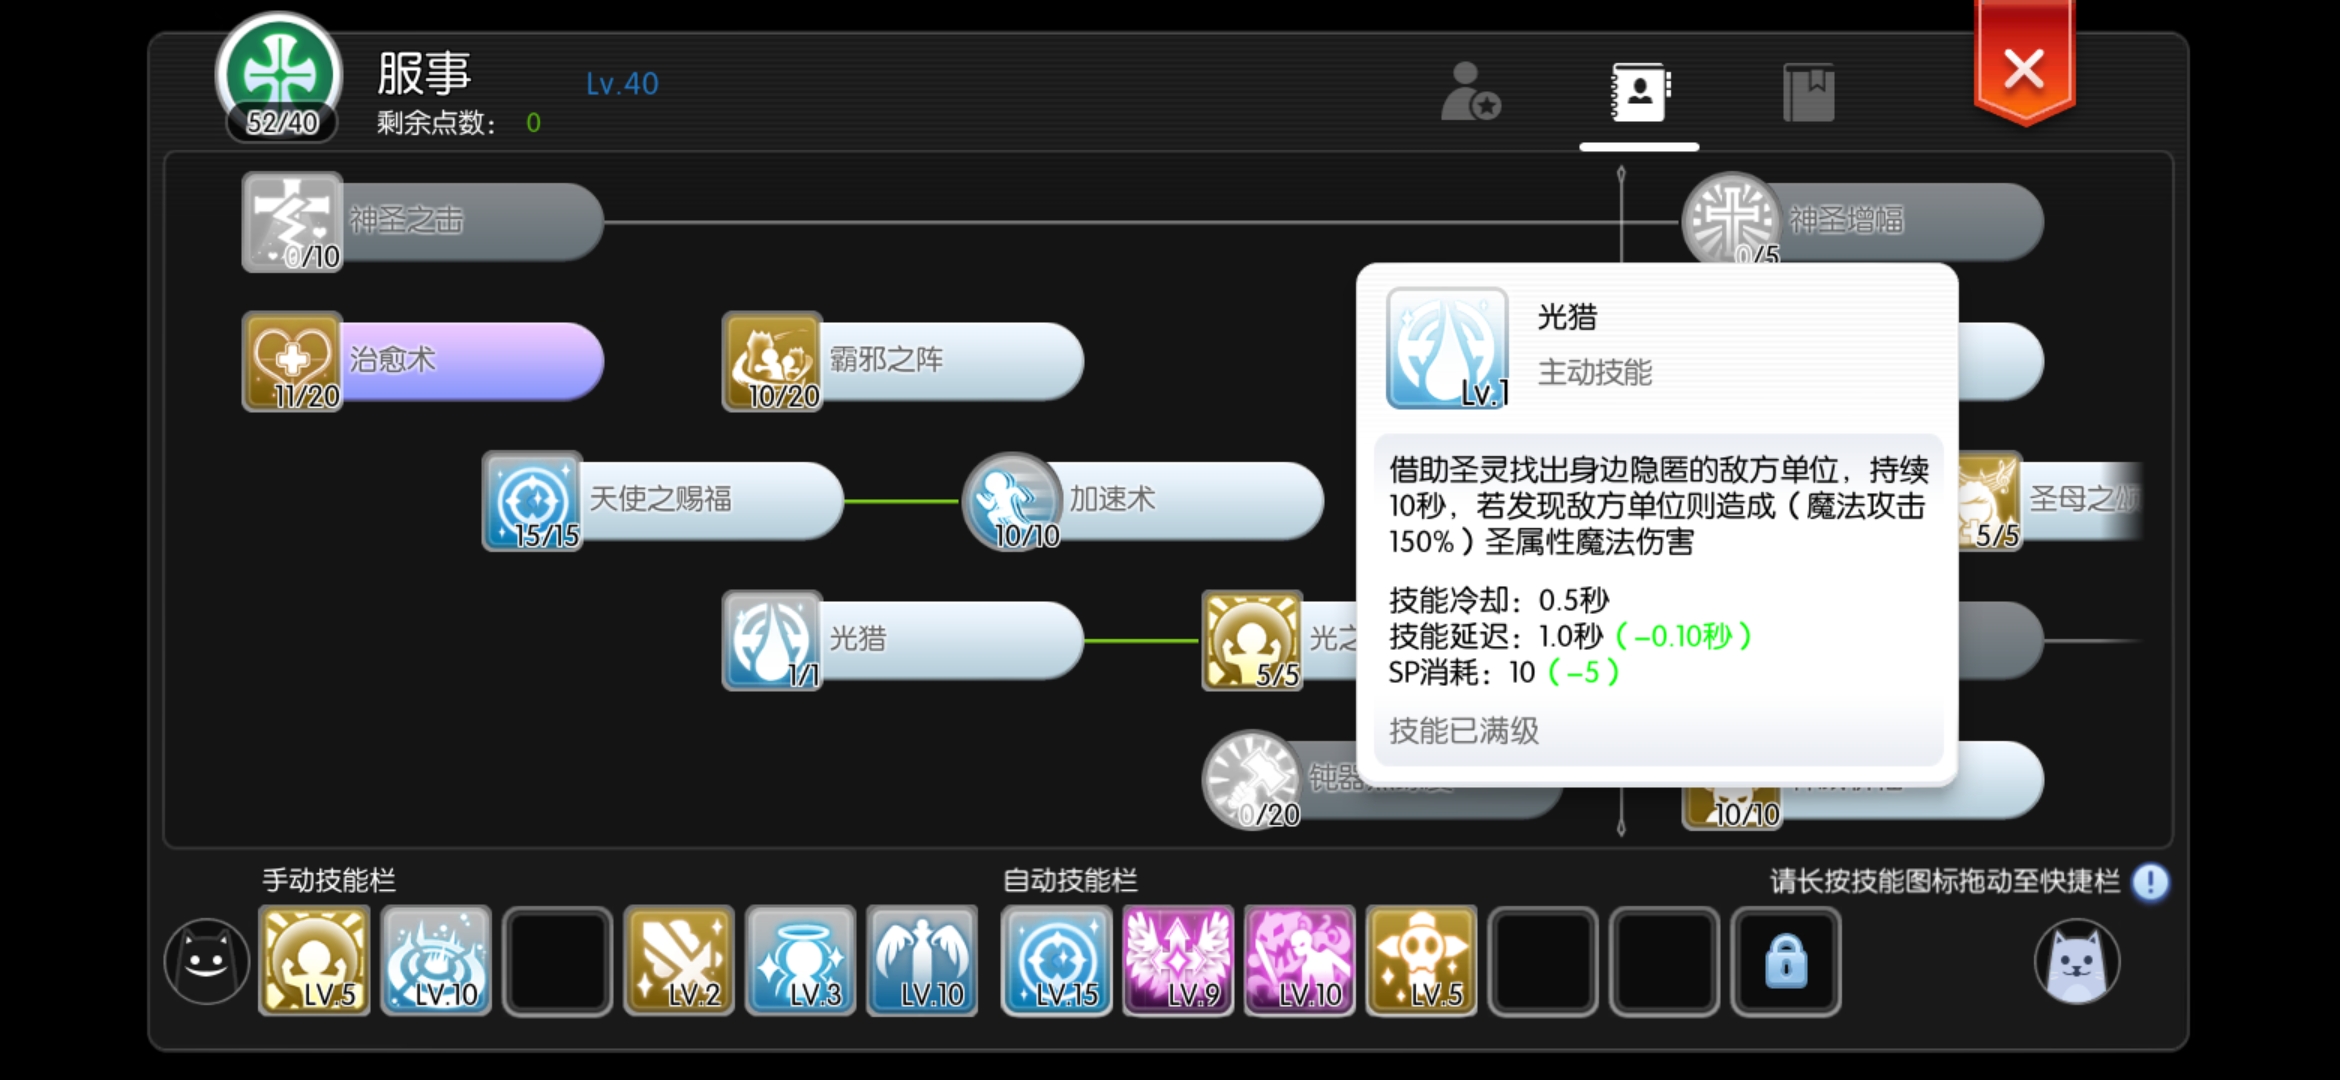Tap the blue info exclamation icon
The image size is (2340, 1080).
pyautogui.click(x=2150, y=882)
